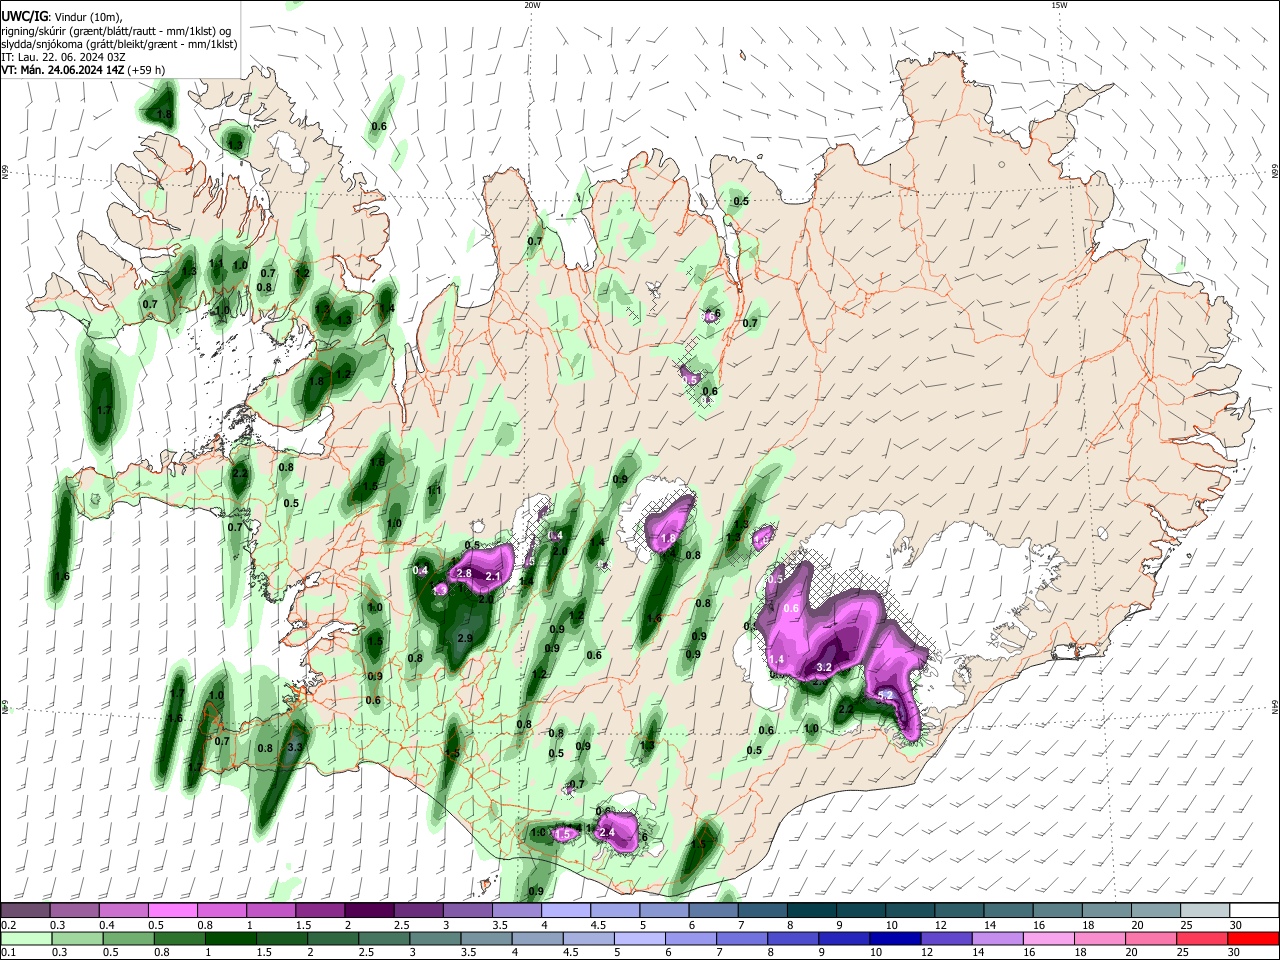Viewport: 1280px width, 960px height.
Task: Click the 'IT: Lau. 22. 06. 2024 03Z' line
Action: (x=63, y=57)
